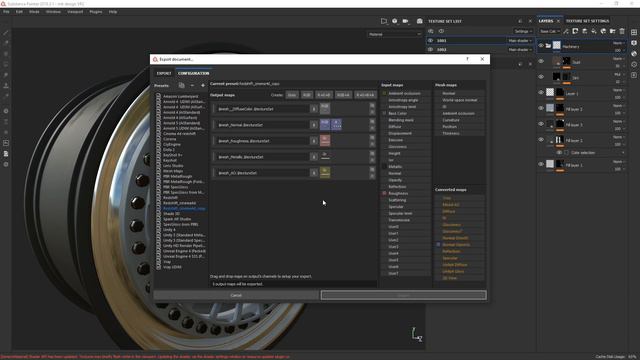Select the Unreal Engine 4 (Packed) preset

(184, 251)
